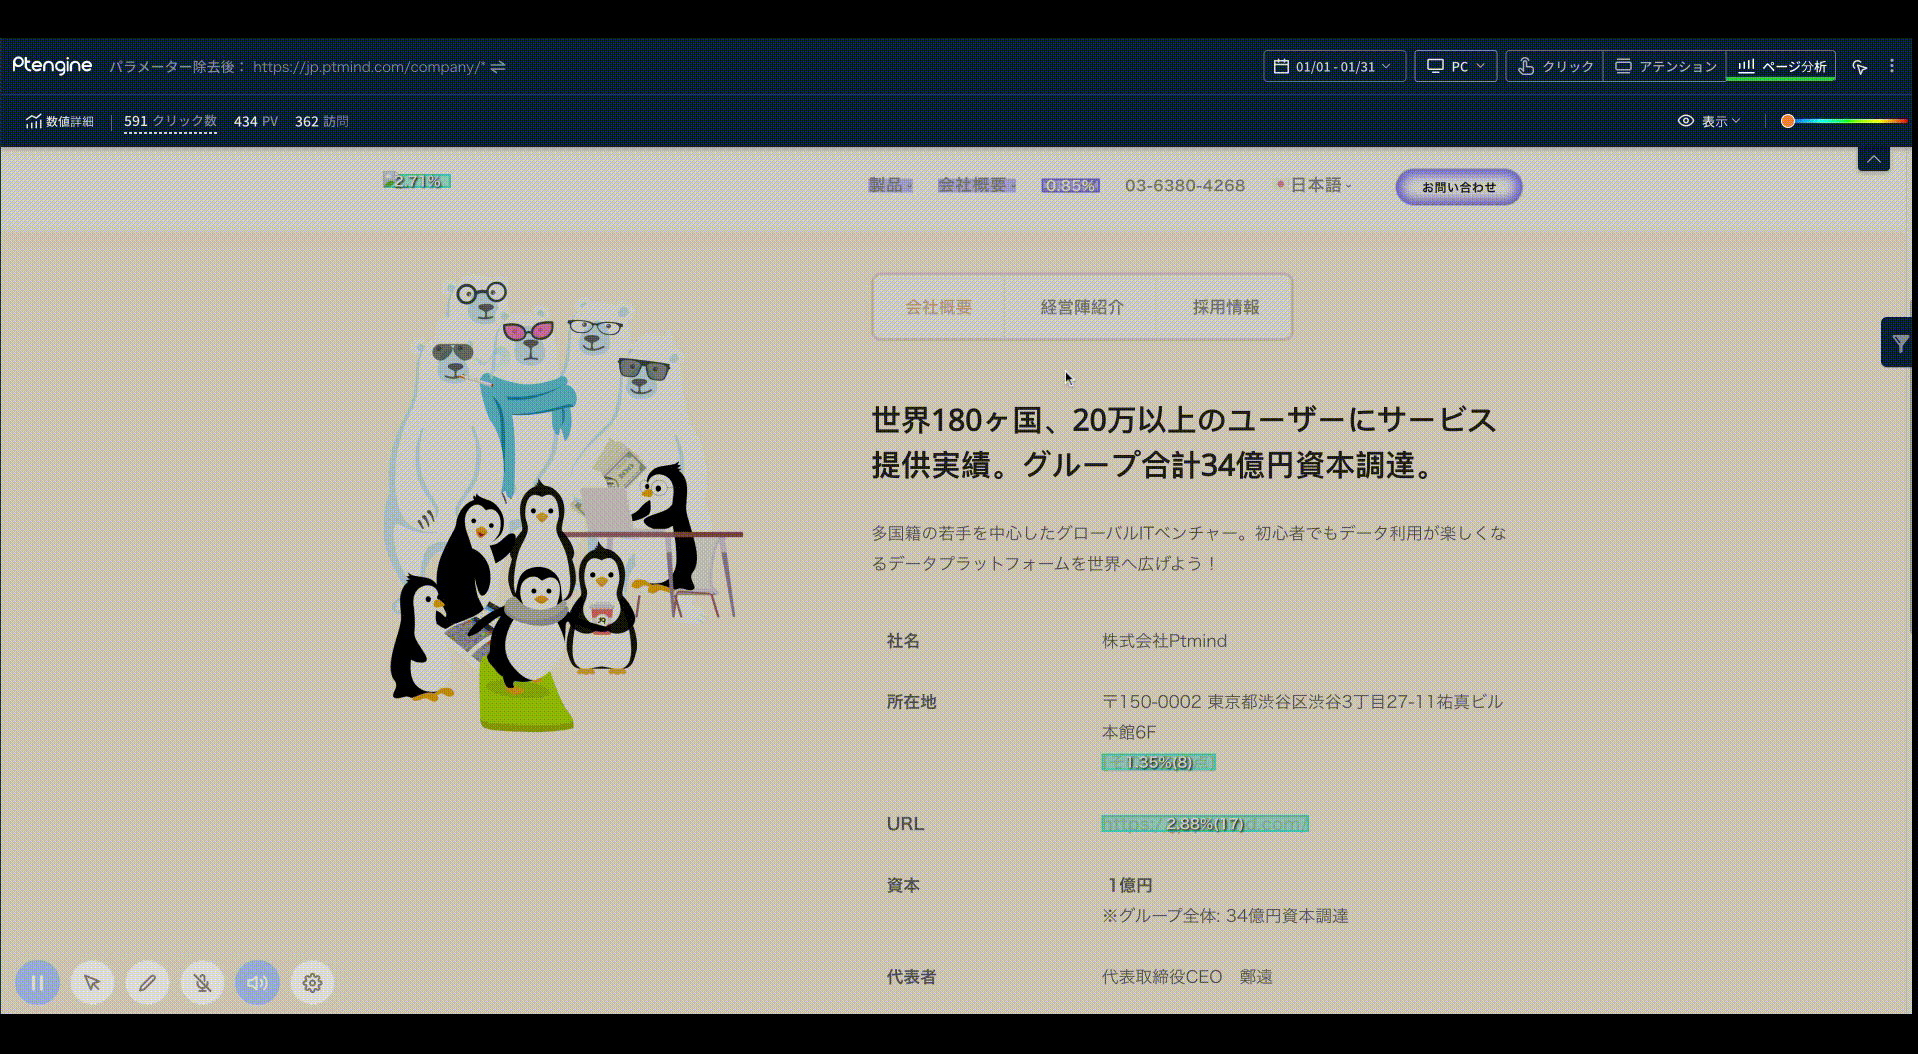Collapse the toolbar with the up chevron

point(1873,159)
